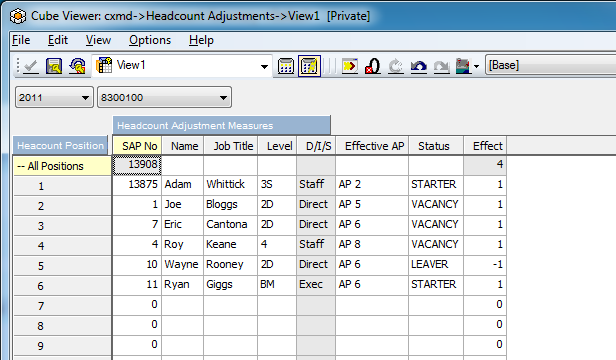Screen dimensions: 616x360
Task: Click the greyed checkmark submit icon
Action: click(31, 66)
